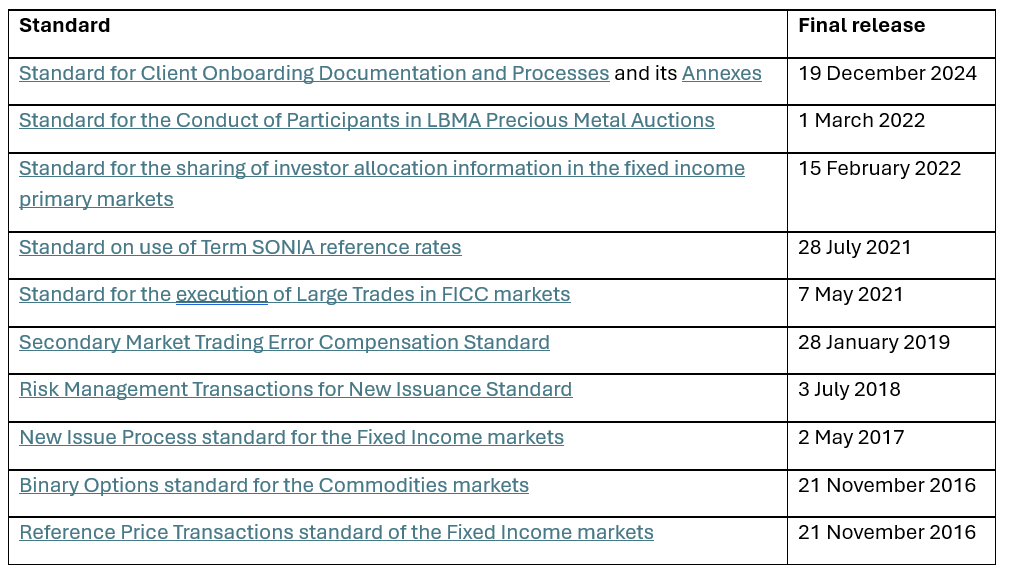Viewport: 1012px width, 571px height.
Task: Open Risk Management Transactions for New Issuance
Action: (x=295, y=389)
